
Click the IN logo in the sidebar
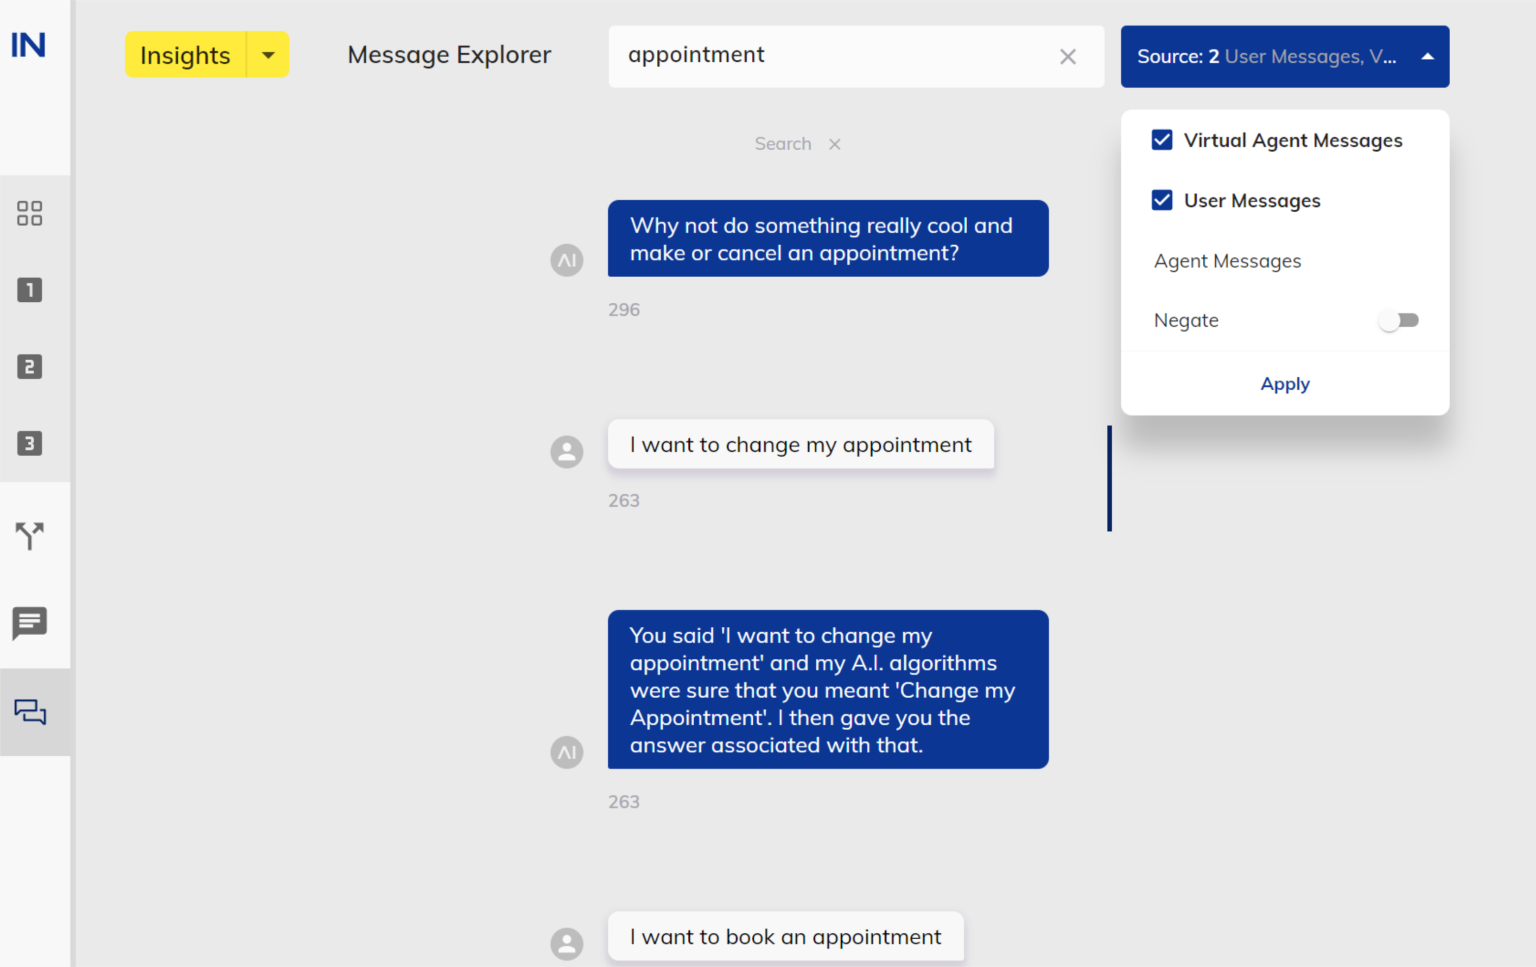(x=29, y=44)
